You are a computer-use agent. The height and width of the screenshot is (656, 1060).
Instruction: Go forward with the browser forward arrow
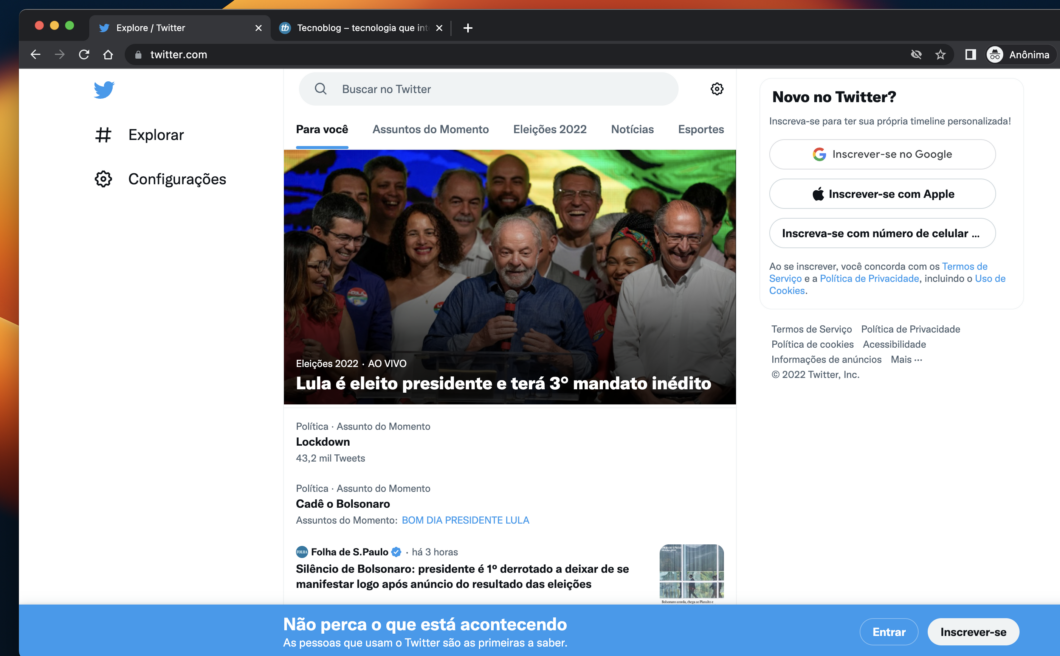point(59,54)
